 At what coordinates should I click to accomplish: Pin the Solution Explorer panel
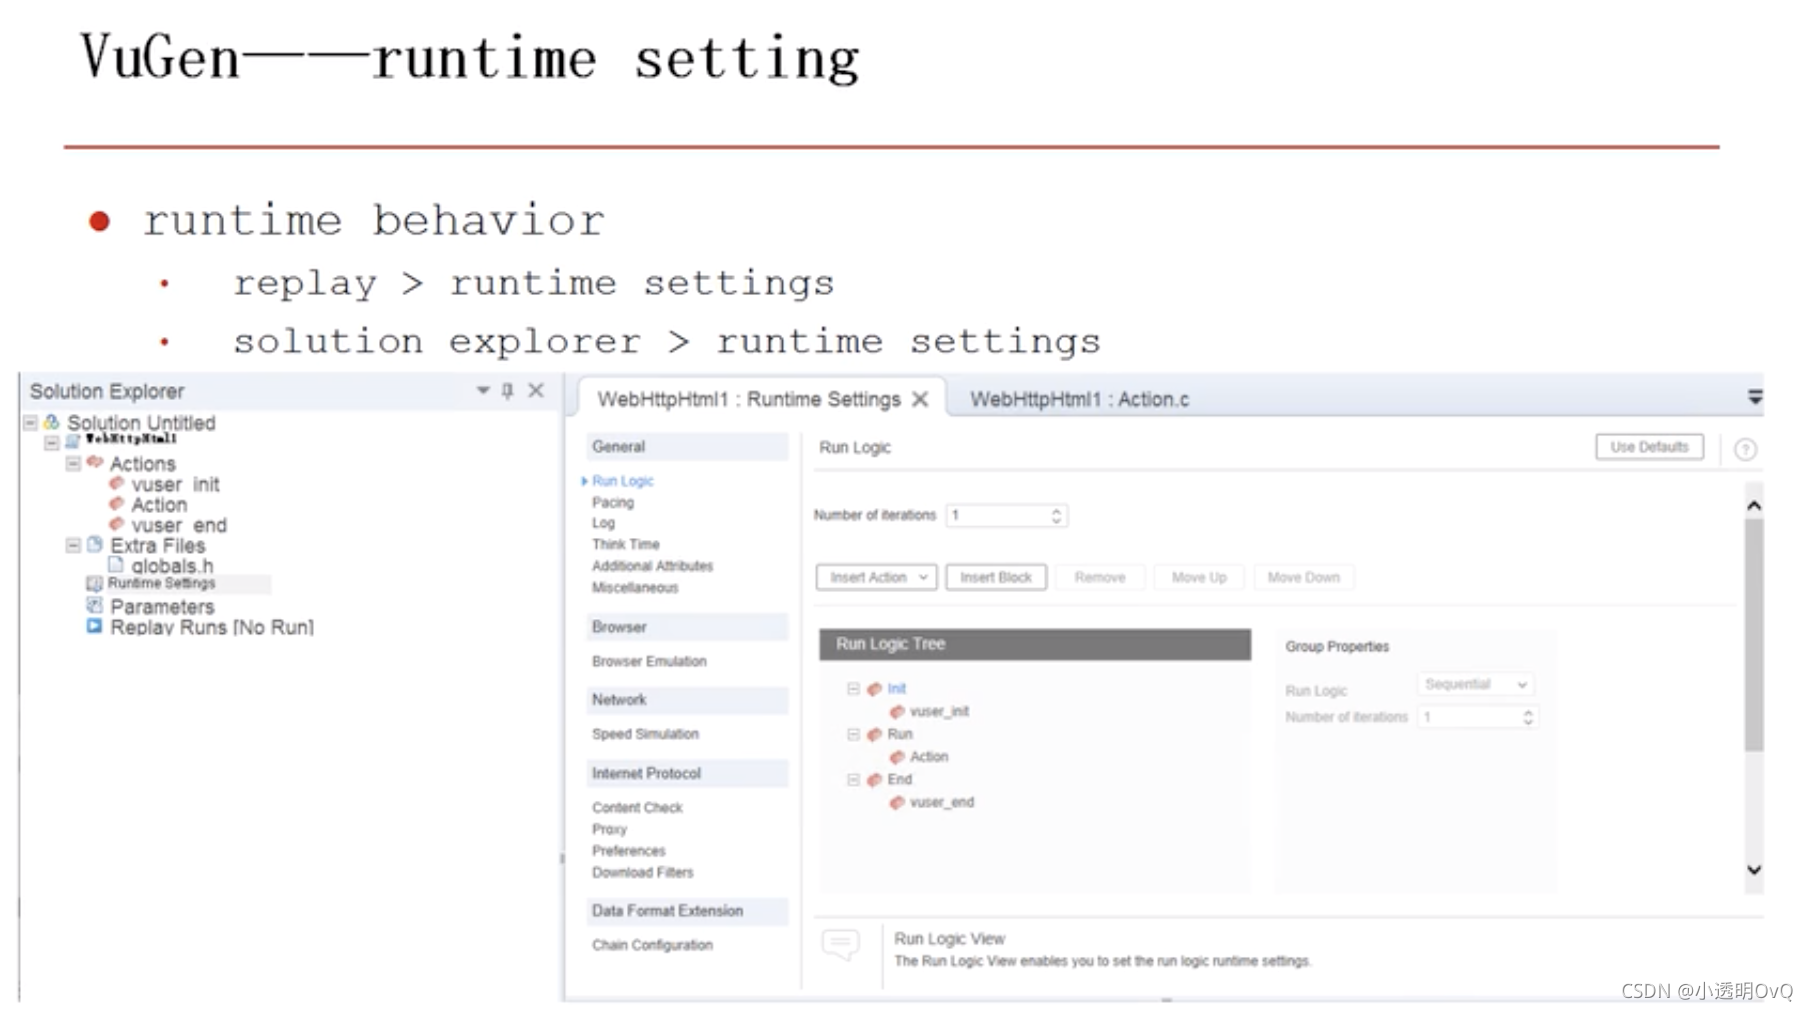pos(508,390)
